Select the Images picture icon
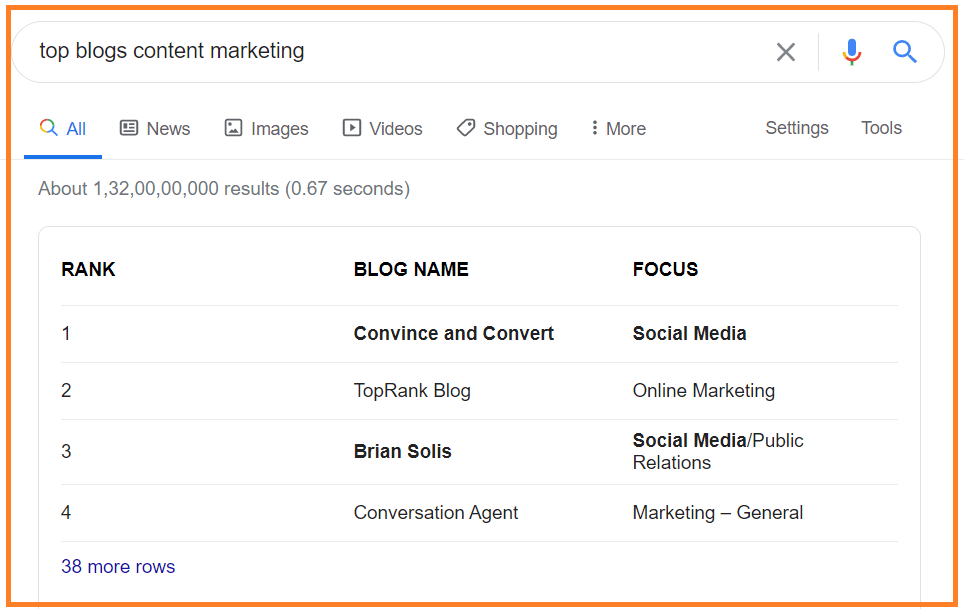Image resolution: width=964 pixels, height=609 pixels. tap(233, 128)
